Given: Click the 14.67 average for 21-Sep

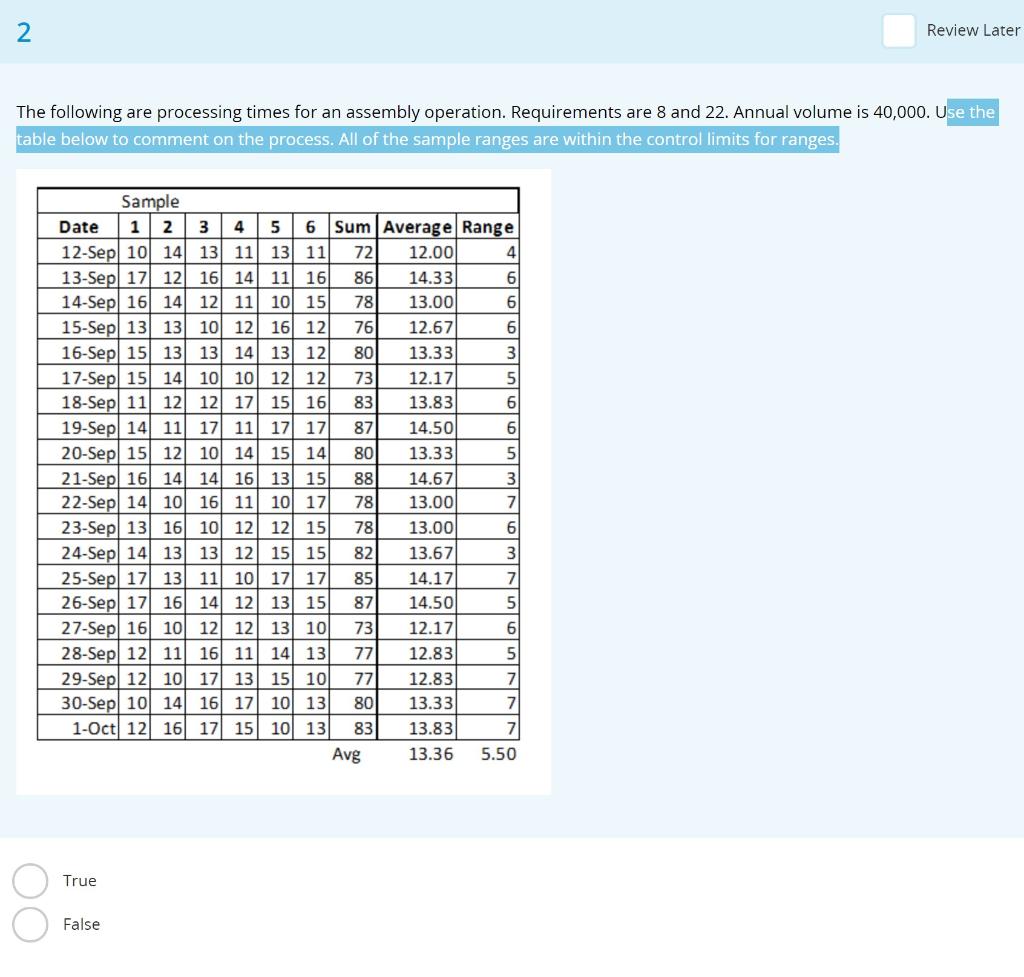Looking at the screenshot, I should tap(431, 477).
